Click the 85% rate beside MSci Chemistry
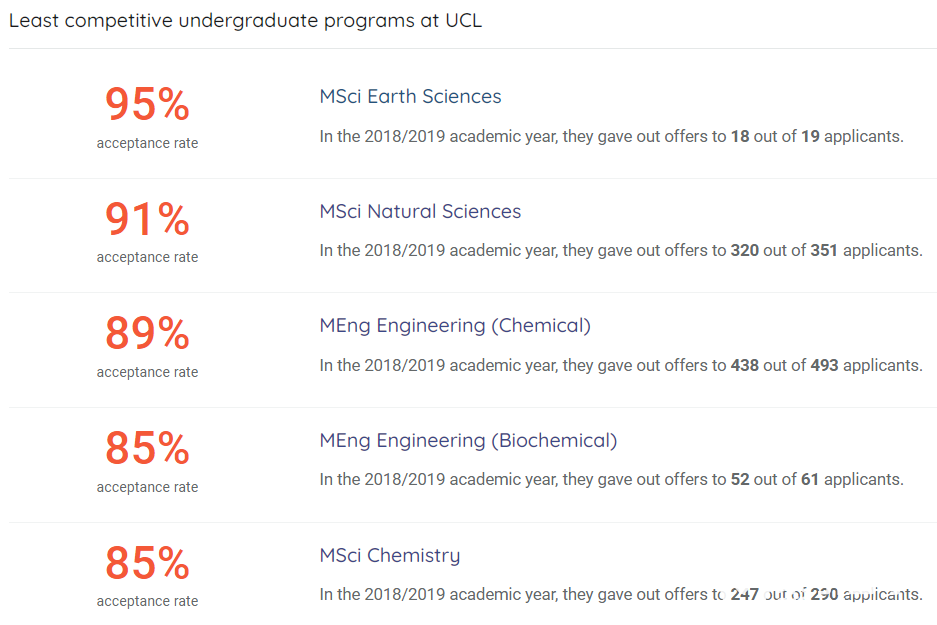 pyautogui.click(x=147, y=563)
